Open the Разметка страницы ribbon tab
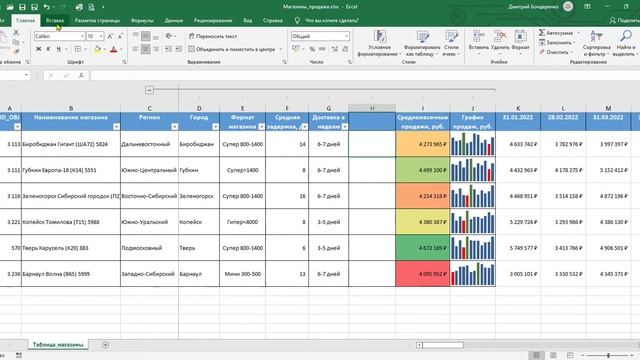The height and width of the screenshot is (360, 640). point(97,20)
